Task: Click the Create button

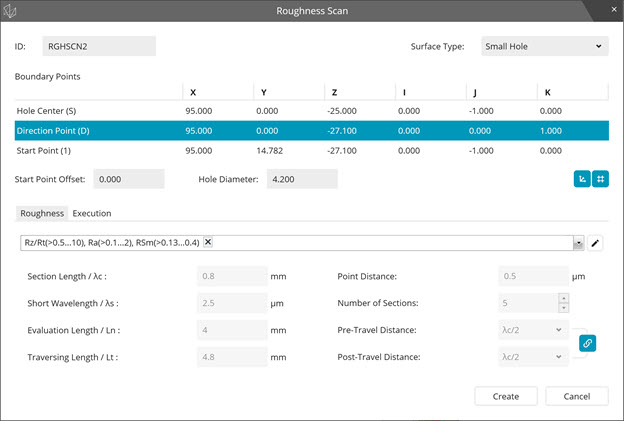Action: 505,396
